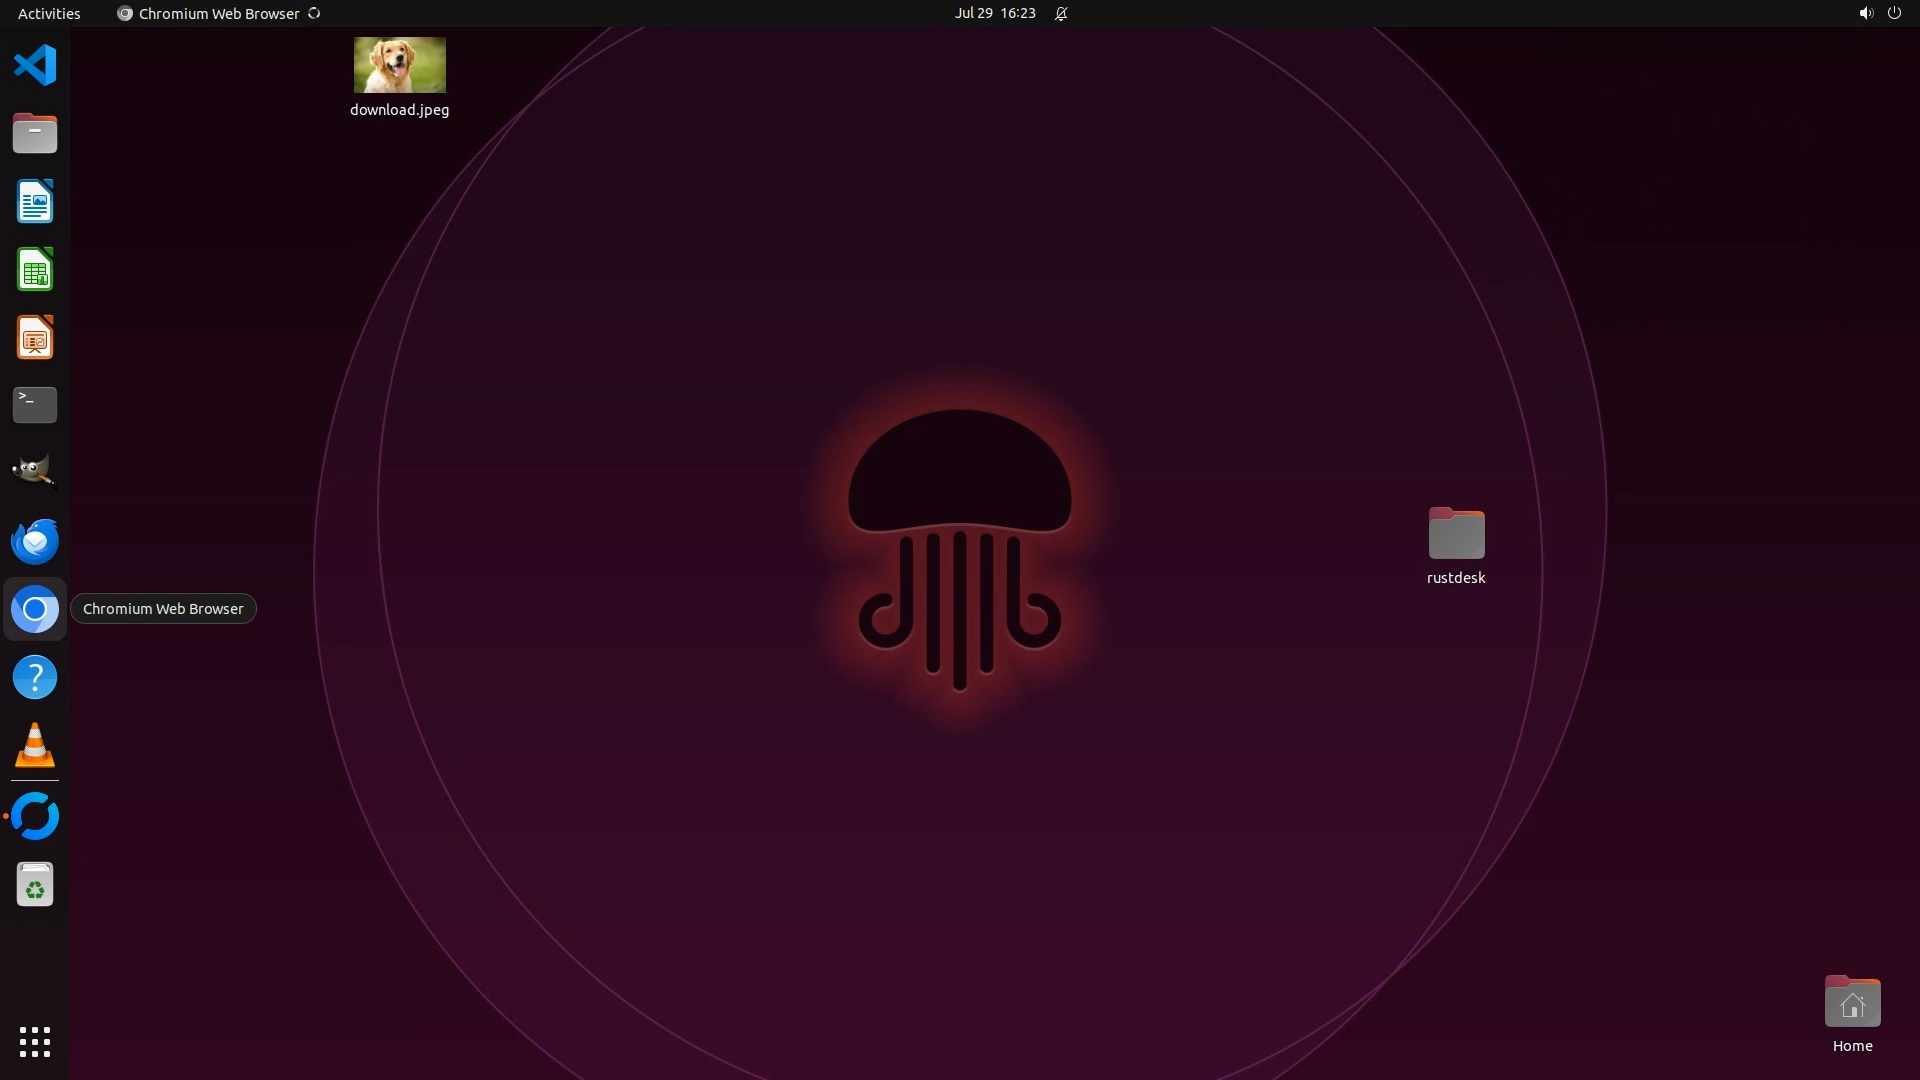Launch VLC media player cone icon

coord(35,746)
